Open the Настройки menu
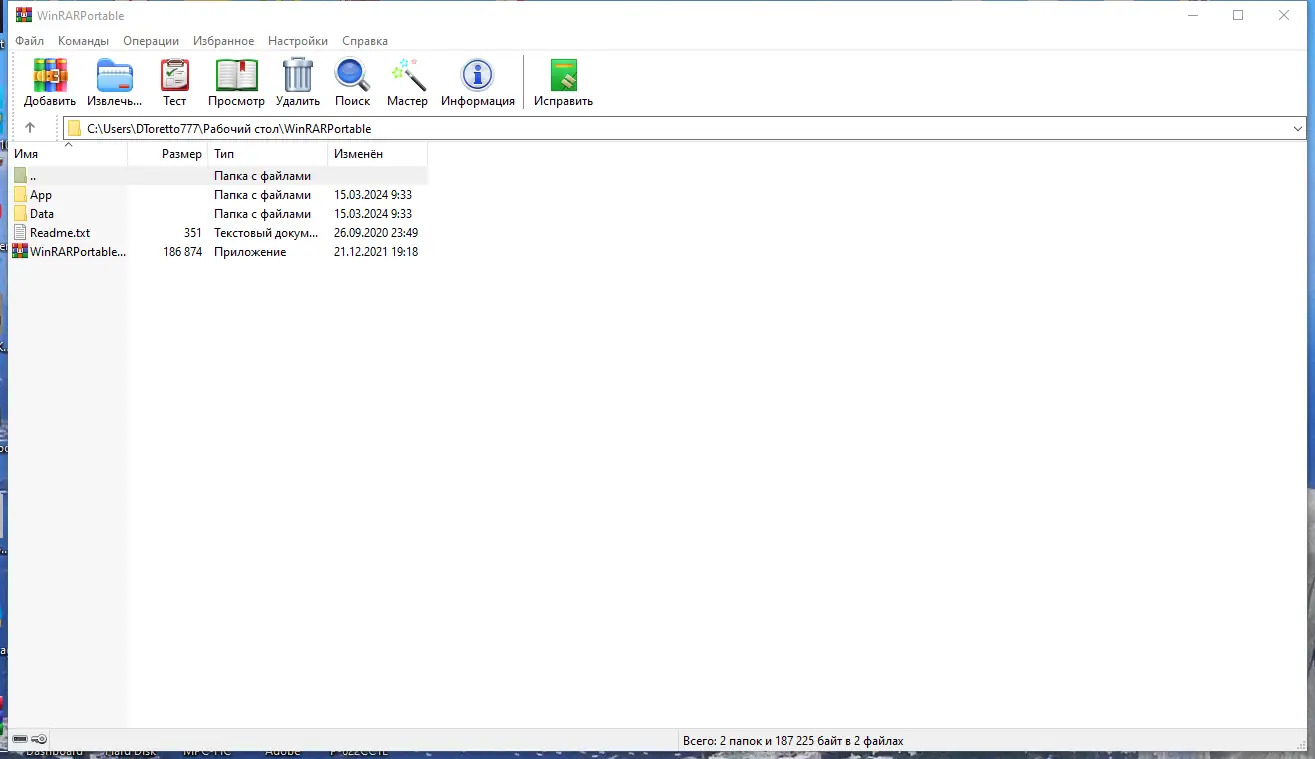 coord(298,41)
